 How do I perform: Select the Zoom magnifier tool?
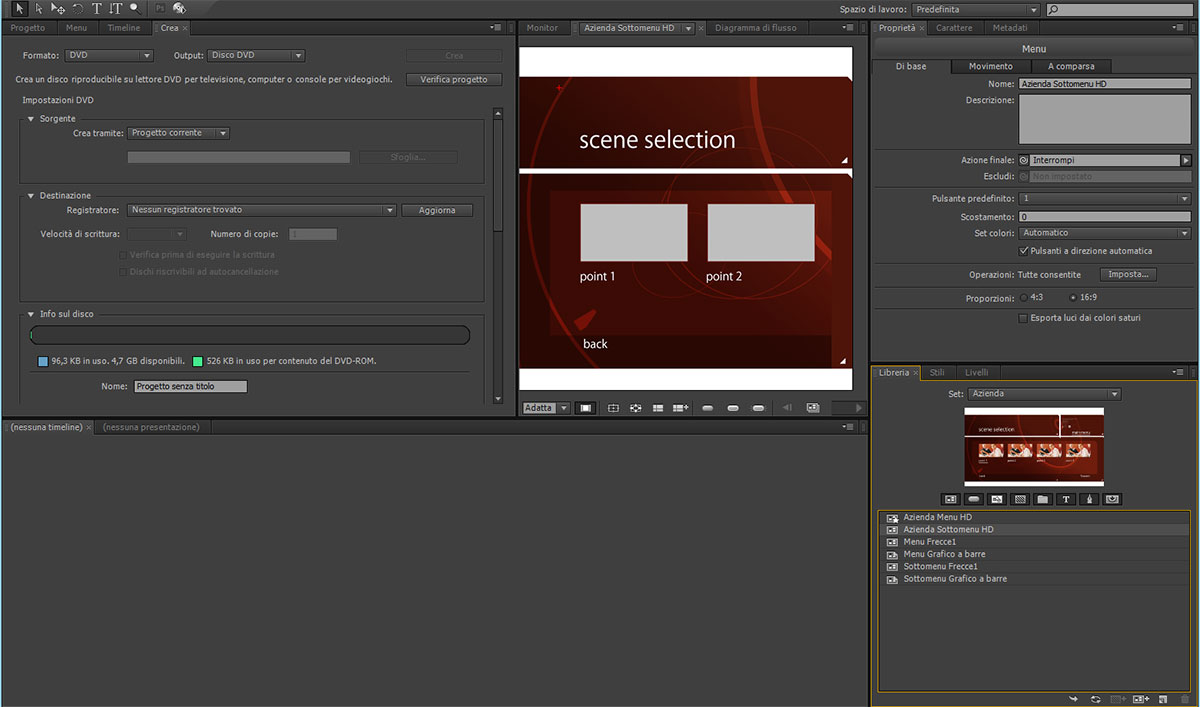(x=134, y=8)
